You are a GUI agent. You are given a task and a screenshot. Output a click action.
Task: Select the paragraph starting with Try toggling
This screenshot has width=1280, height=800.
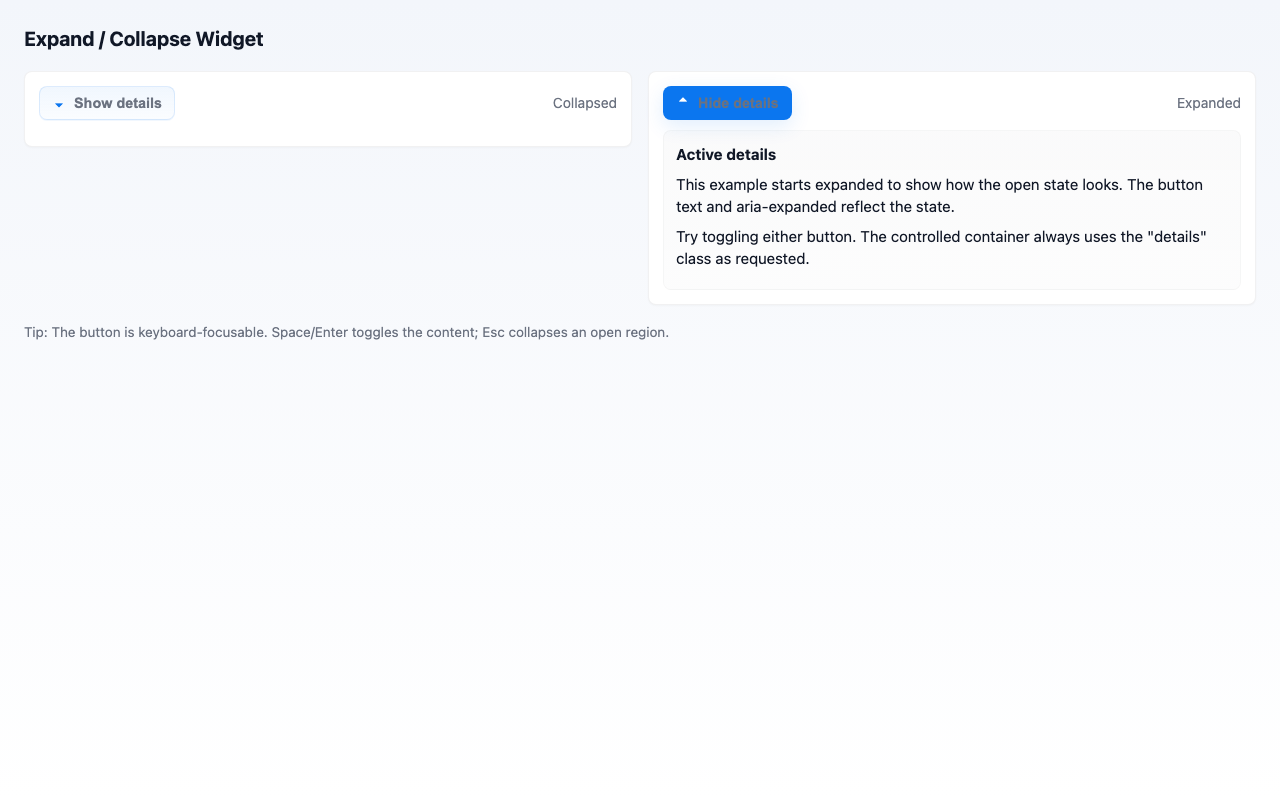click(x=940, y=247)
